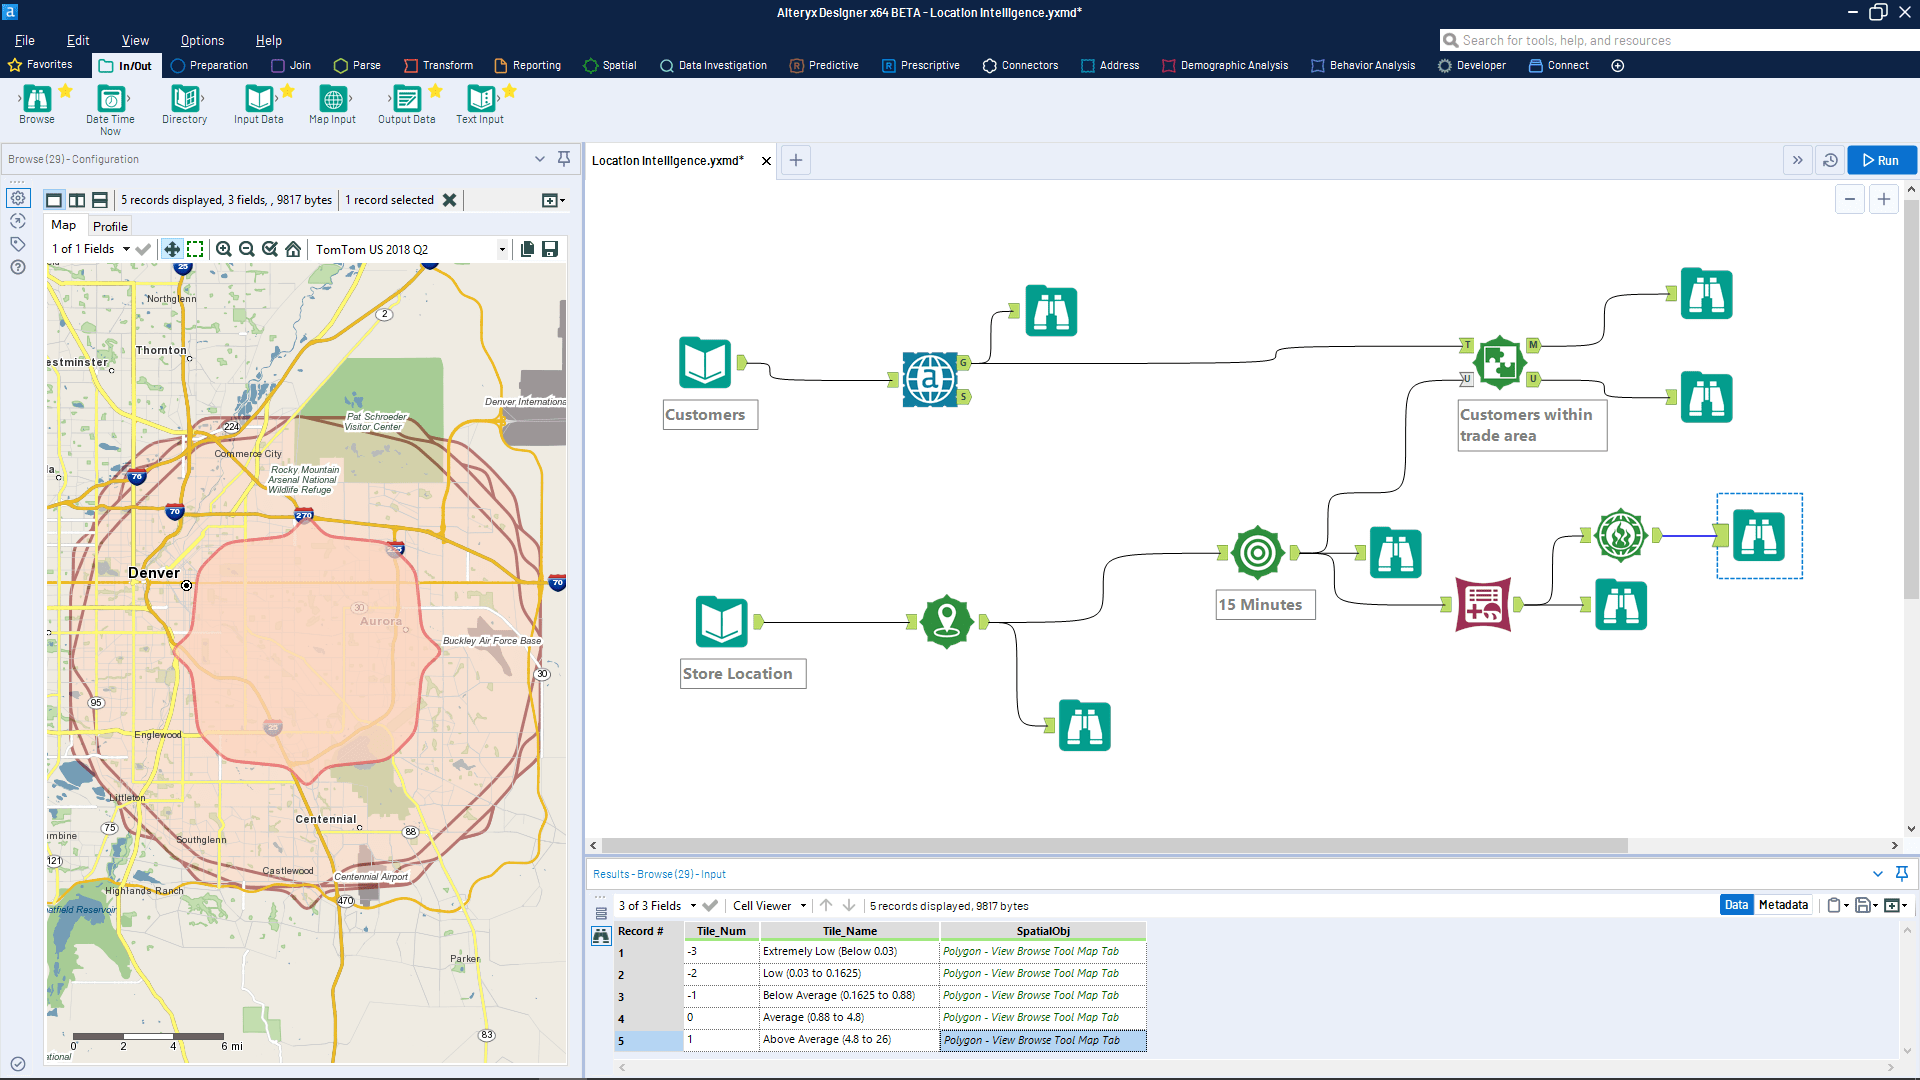Viewport: 1920px width, 1080px height.
Task: Enable the rectangle selection mode on map
Action: (x=196, y=249)
